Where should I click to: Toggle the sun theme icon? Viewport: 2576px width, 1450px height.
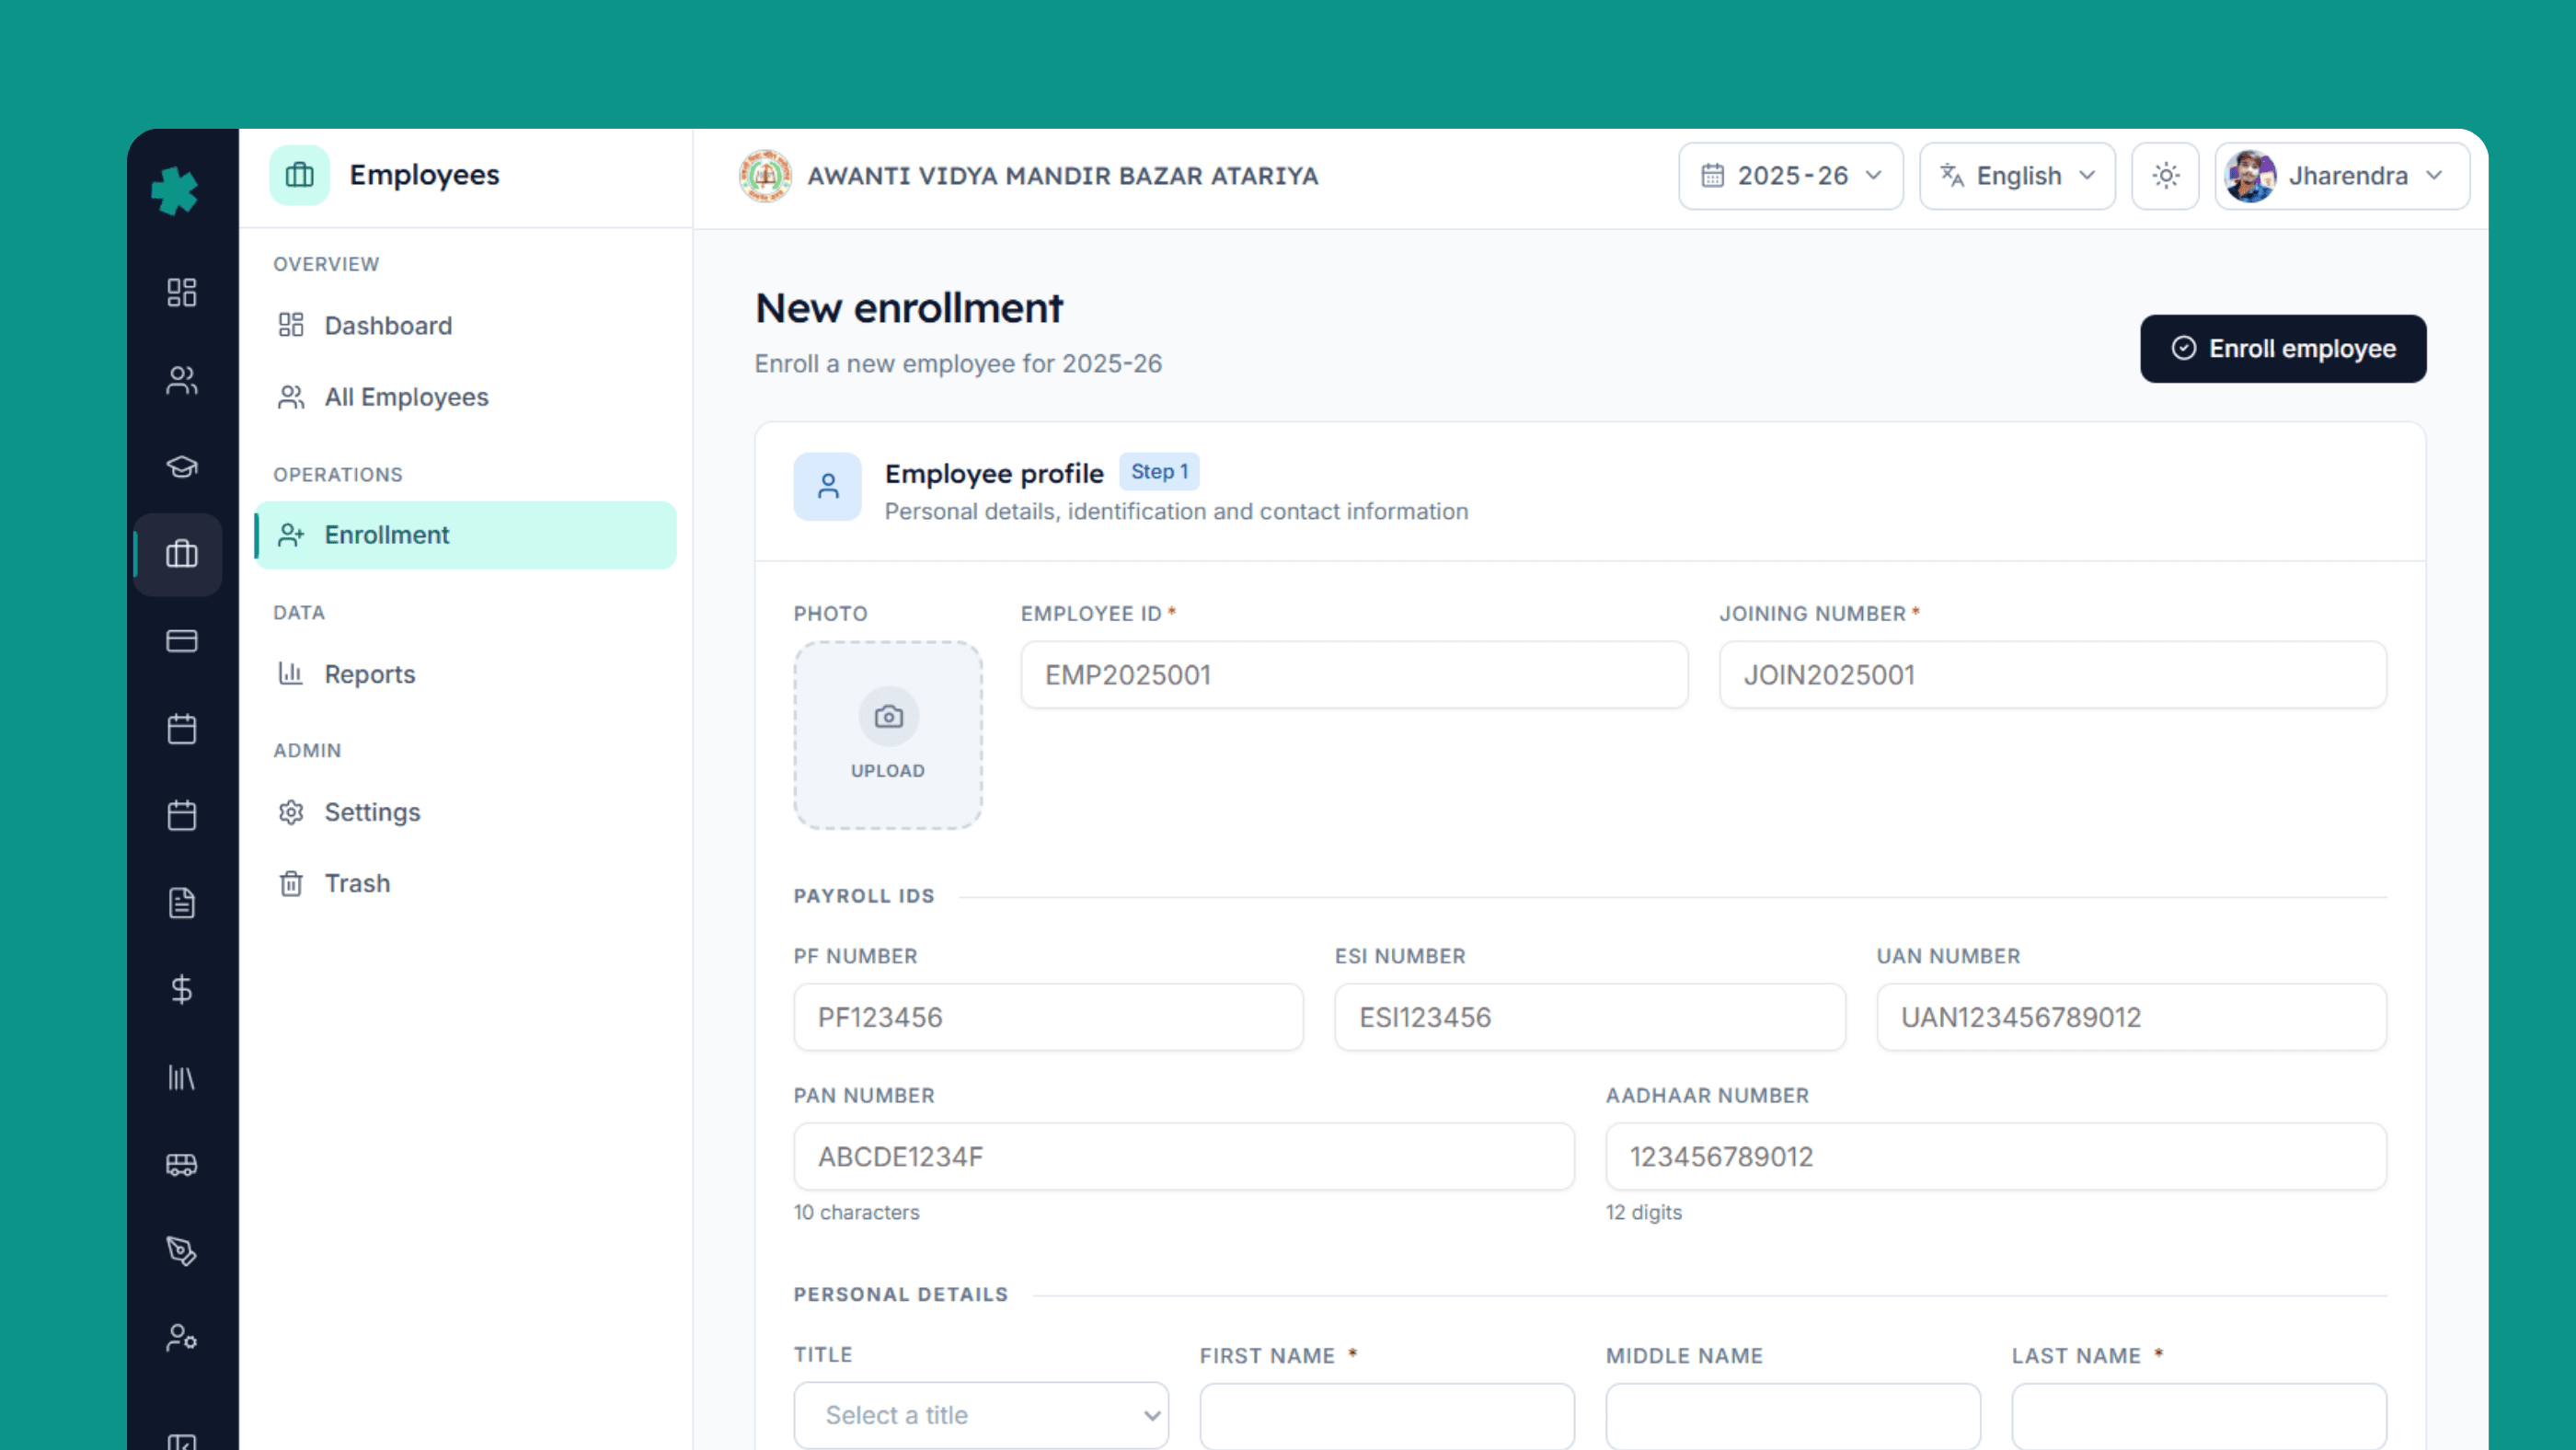[x=2165, y=176]
